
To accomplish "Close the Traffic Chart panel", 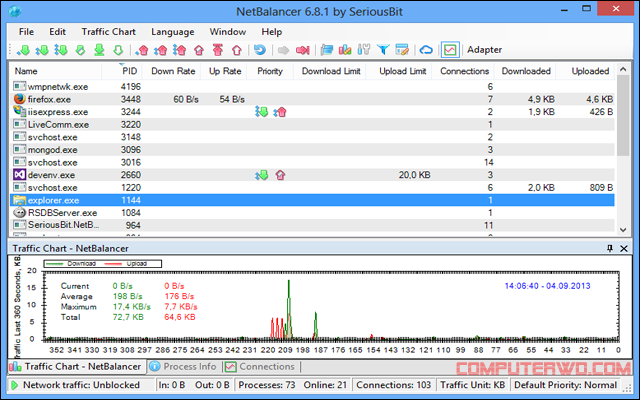I will pos(624,248).
